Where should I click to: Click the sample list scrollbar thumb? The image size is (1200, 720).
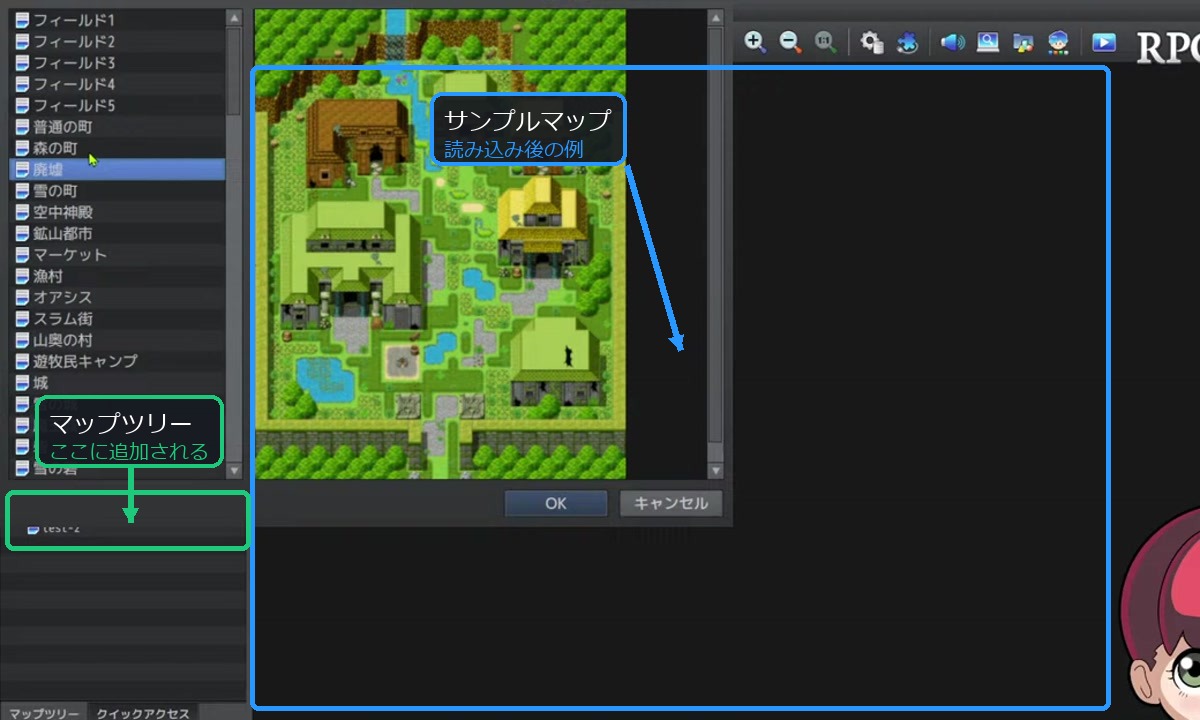234,70
